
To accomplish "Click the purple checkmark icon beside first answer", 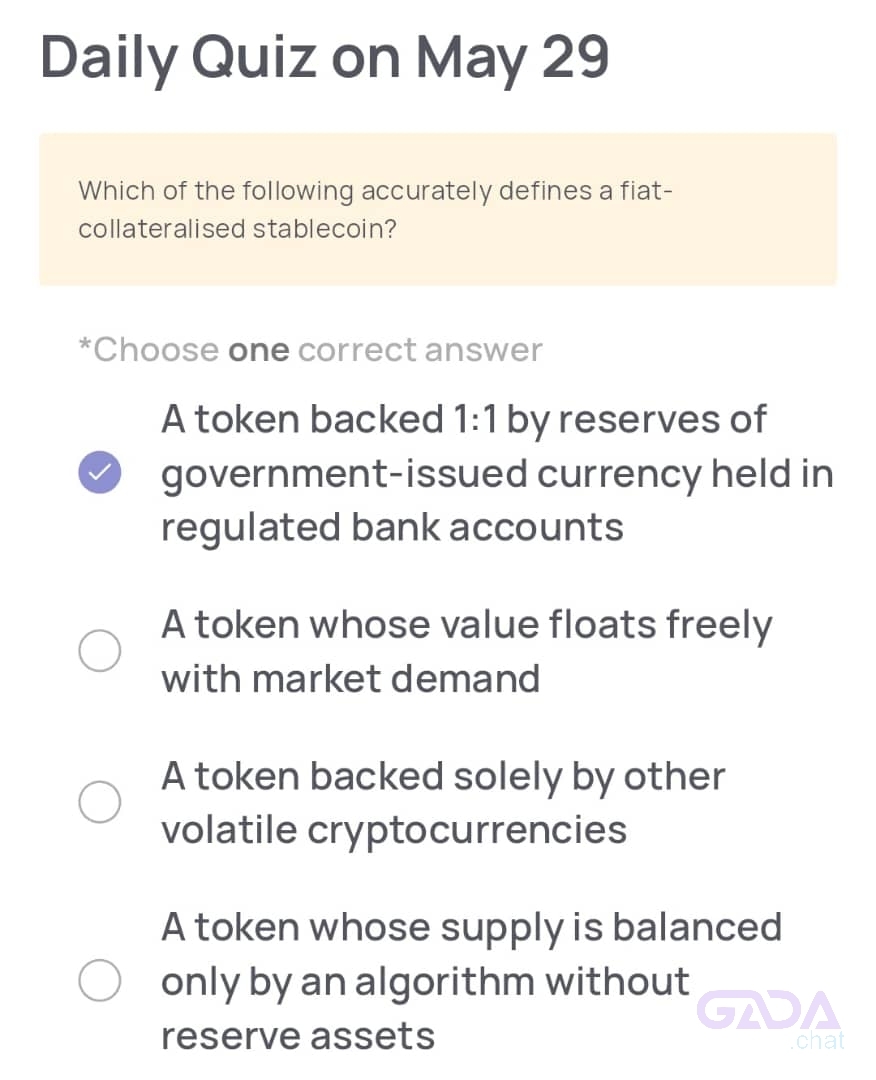I will (100, 472).
